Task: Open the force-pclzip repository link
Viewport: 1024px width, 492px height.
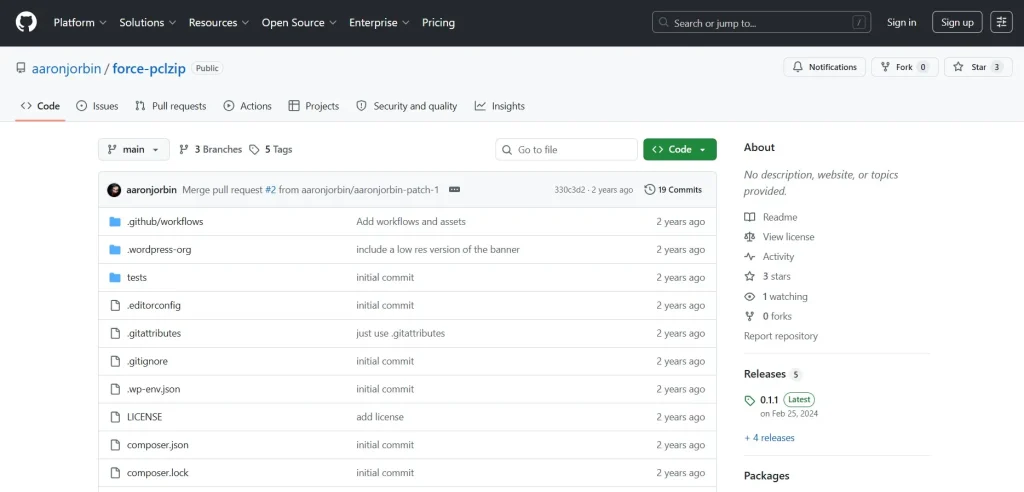Action: coord(150,69)
